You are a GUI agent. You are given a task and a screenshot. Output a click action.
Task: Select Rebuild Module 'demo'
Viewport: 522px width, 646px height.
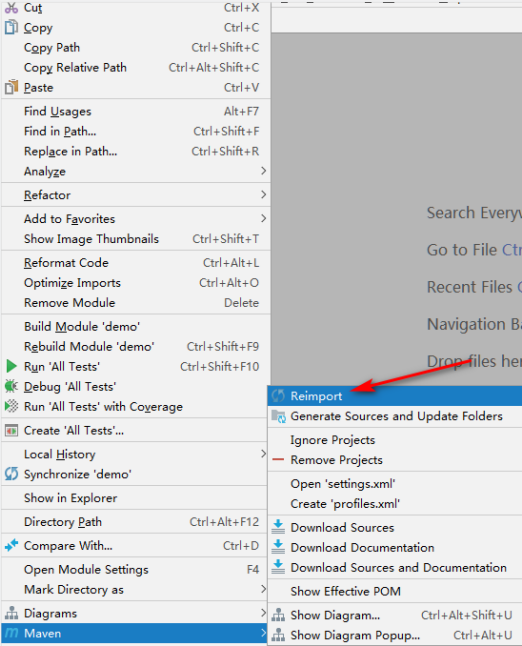coord(136,346)
